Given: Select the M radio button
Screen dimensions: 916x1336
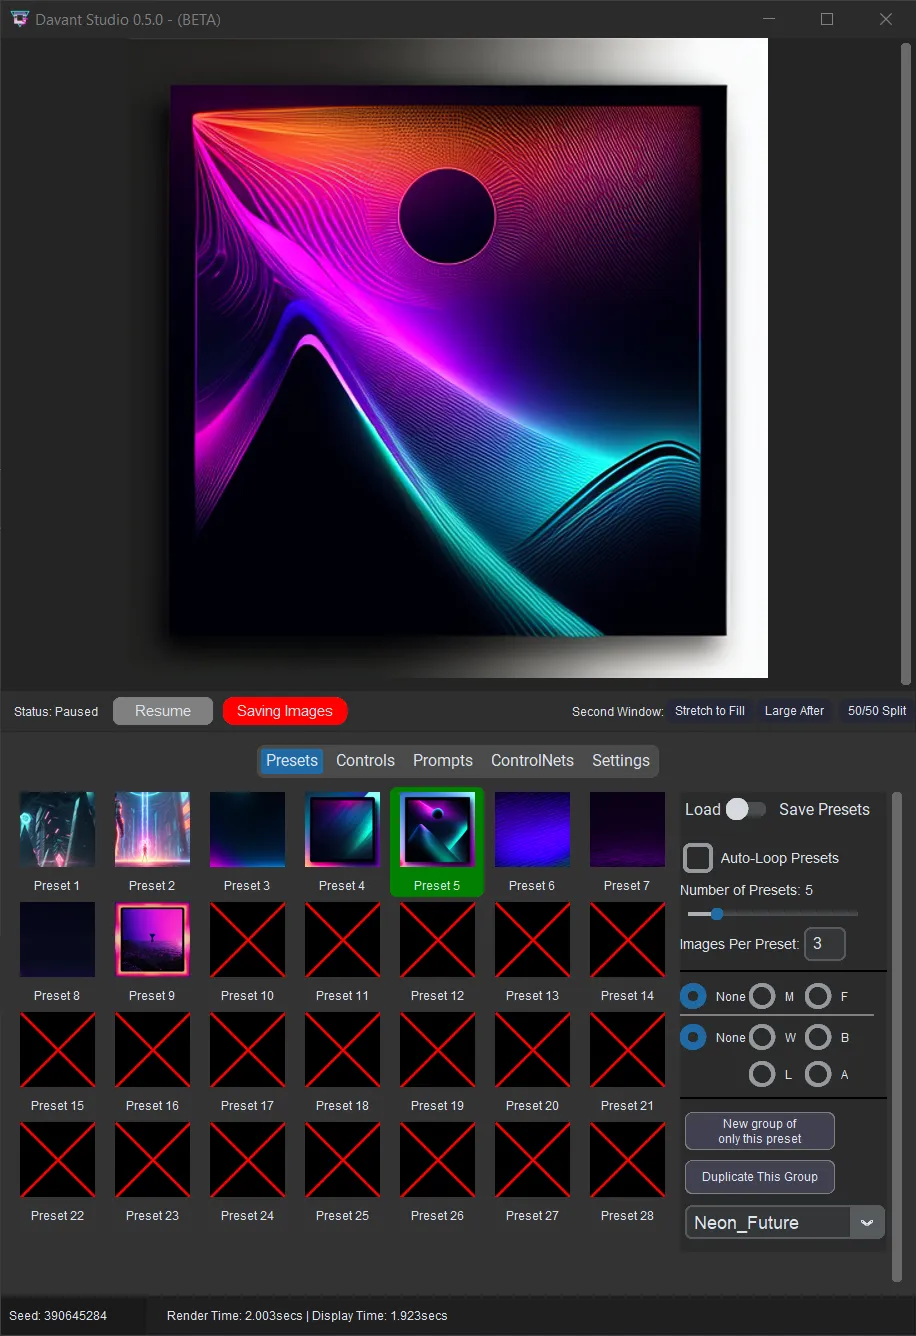Looking at the screenshot, I should pyautogui.click(x=762, y=995).
